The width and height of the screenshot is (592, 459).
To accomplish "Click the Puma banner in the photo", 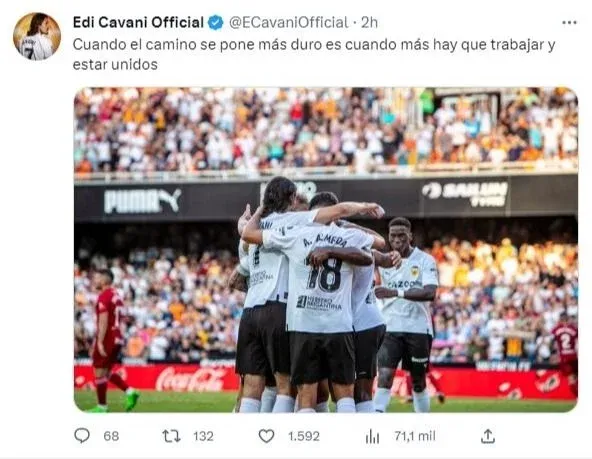I will pos(142,200).
